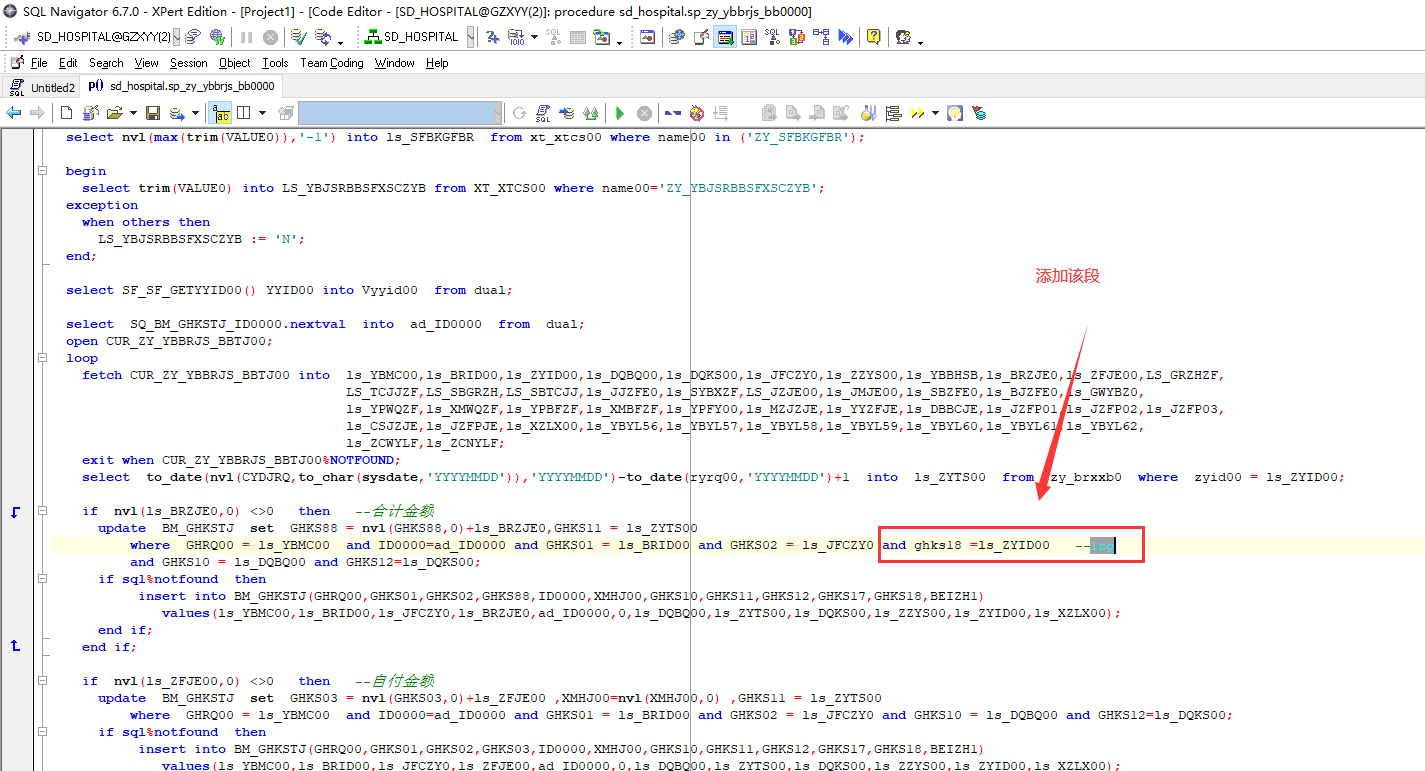The width and height of the screenshot is (1425, 771).
Task: Click the blue Back navigation arrow
Action: click(x=14, y=113)
